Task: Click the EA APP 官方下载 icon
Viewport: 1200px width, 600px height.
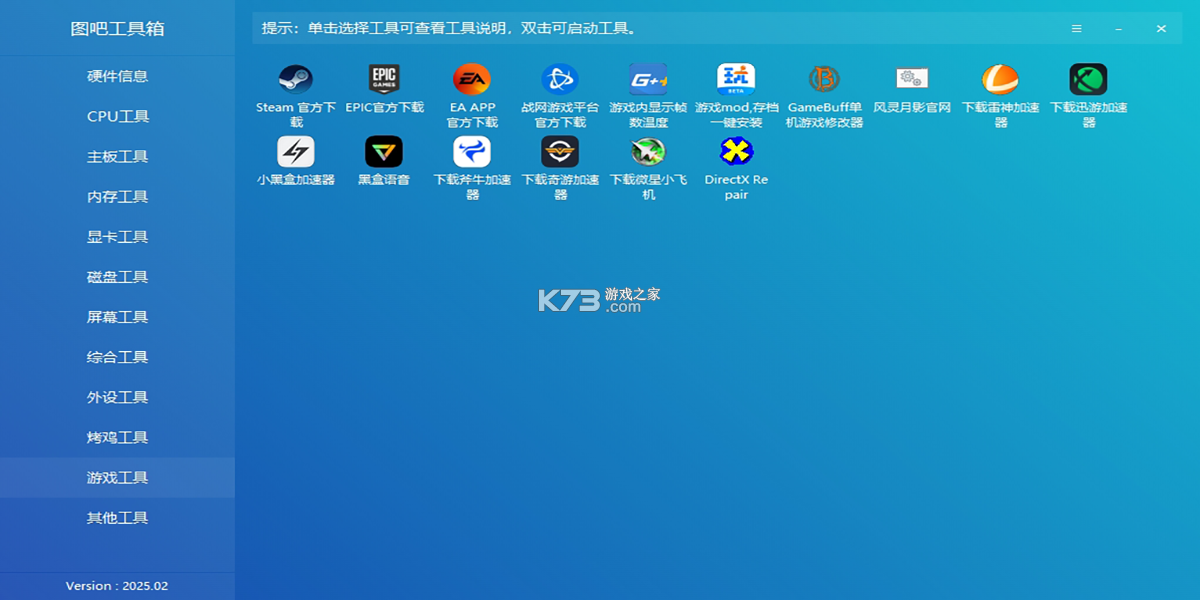Action: point(472,79)
